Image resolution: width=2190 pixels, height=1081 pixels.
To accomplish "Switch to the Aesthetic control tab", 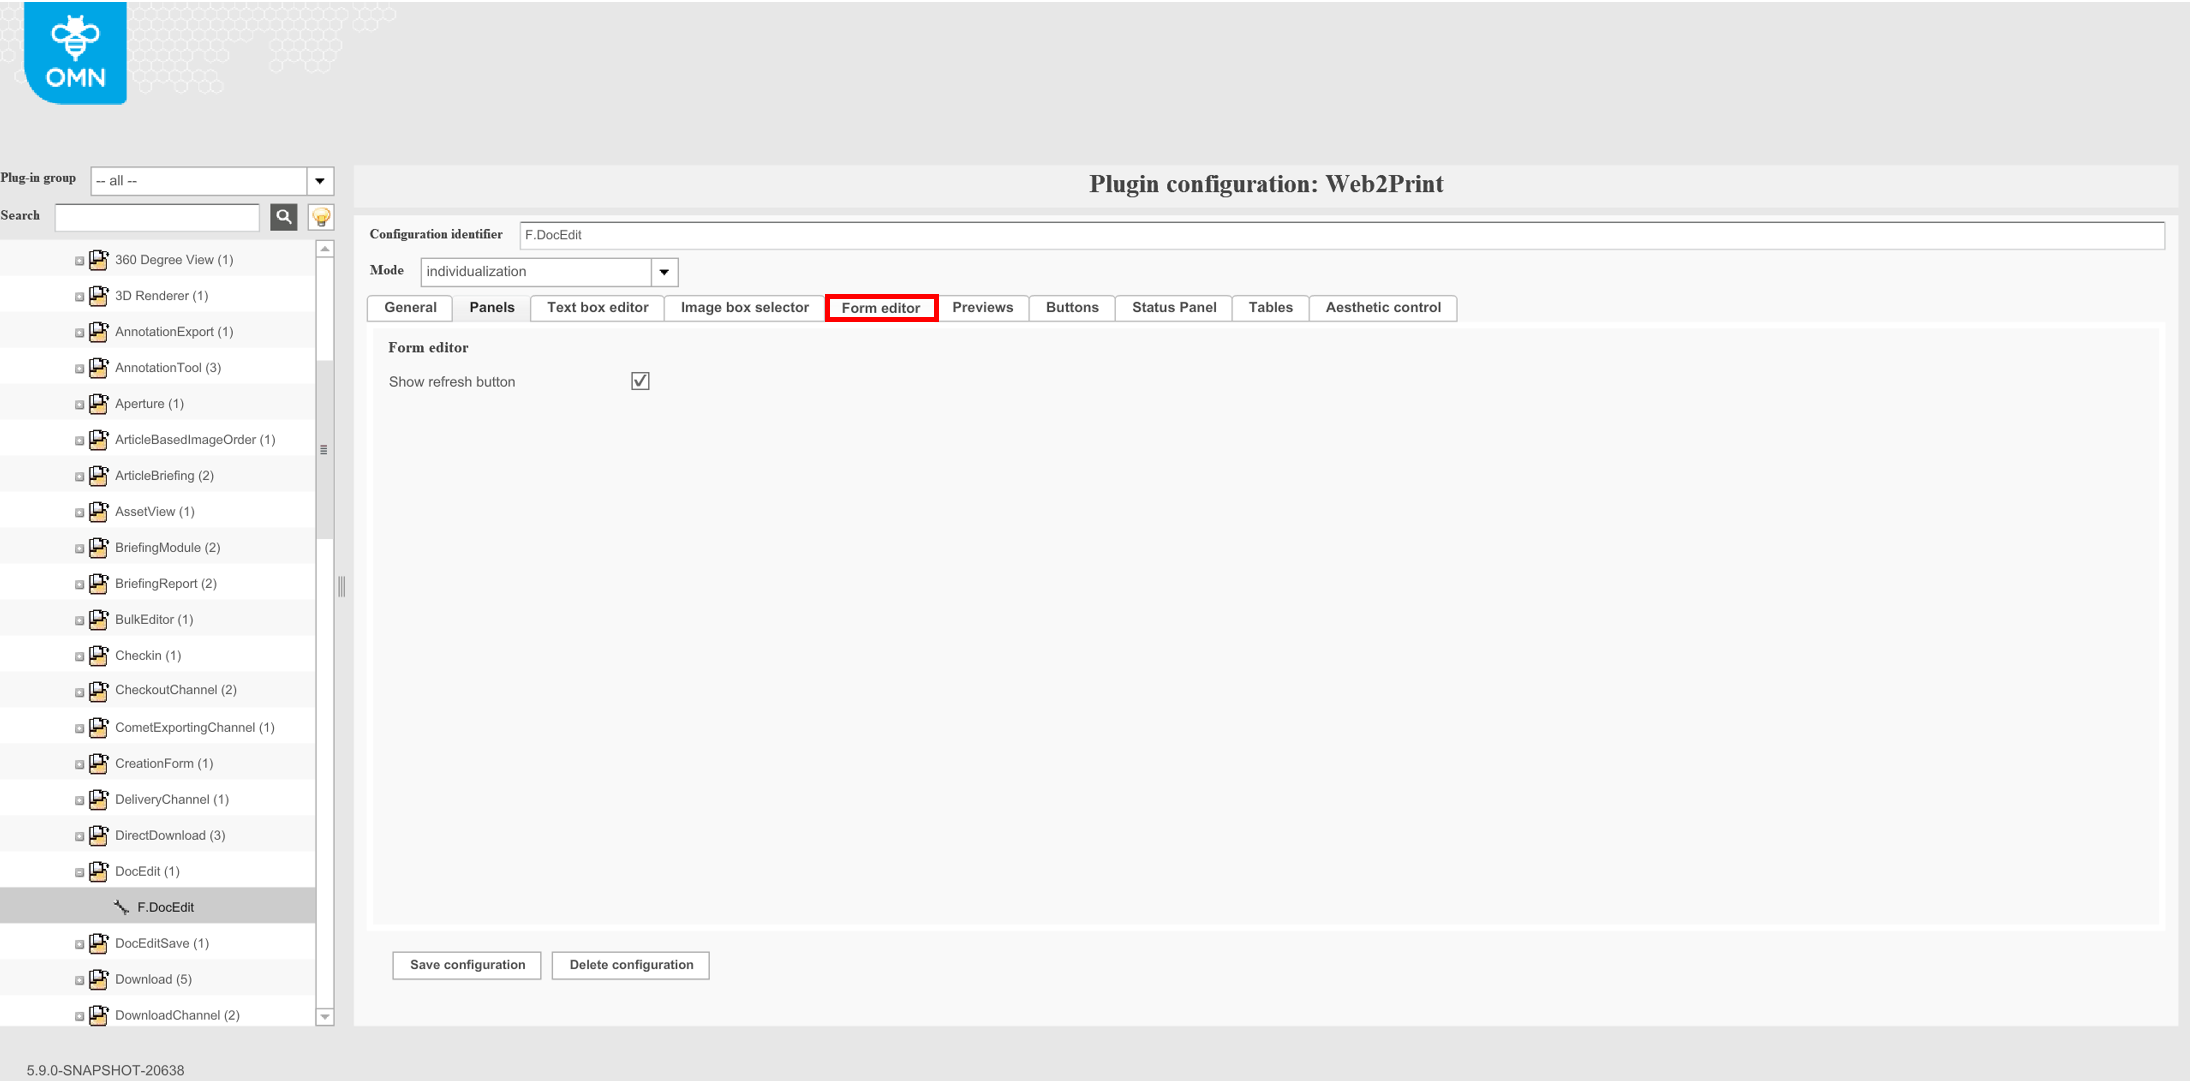I will (x=1383, y=307).
